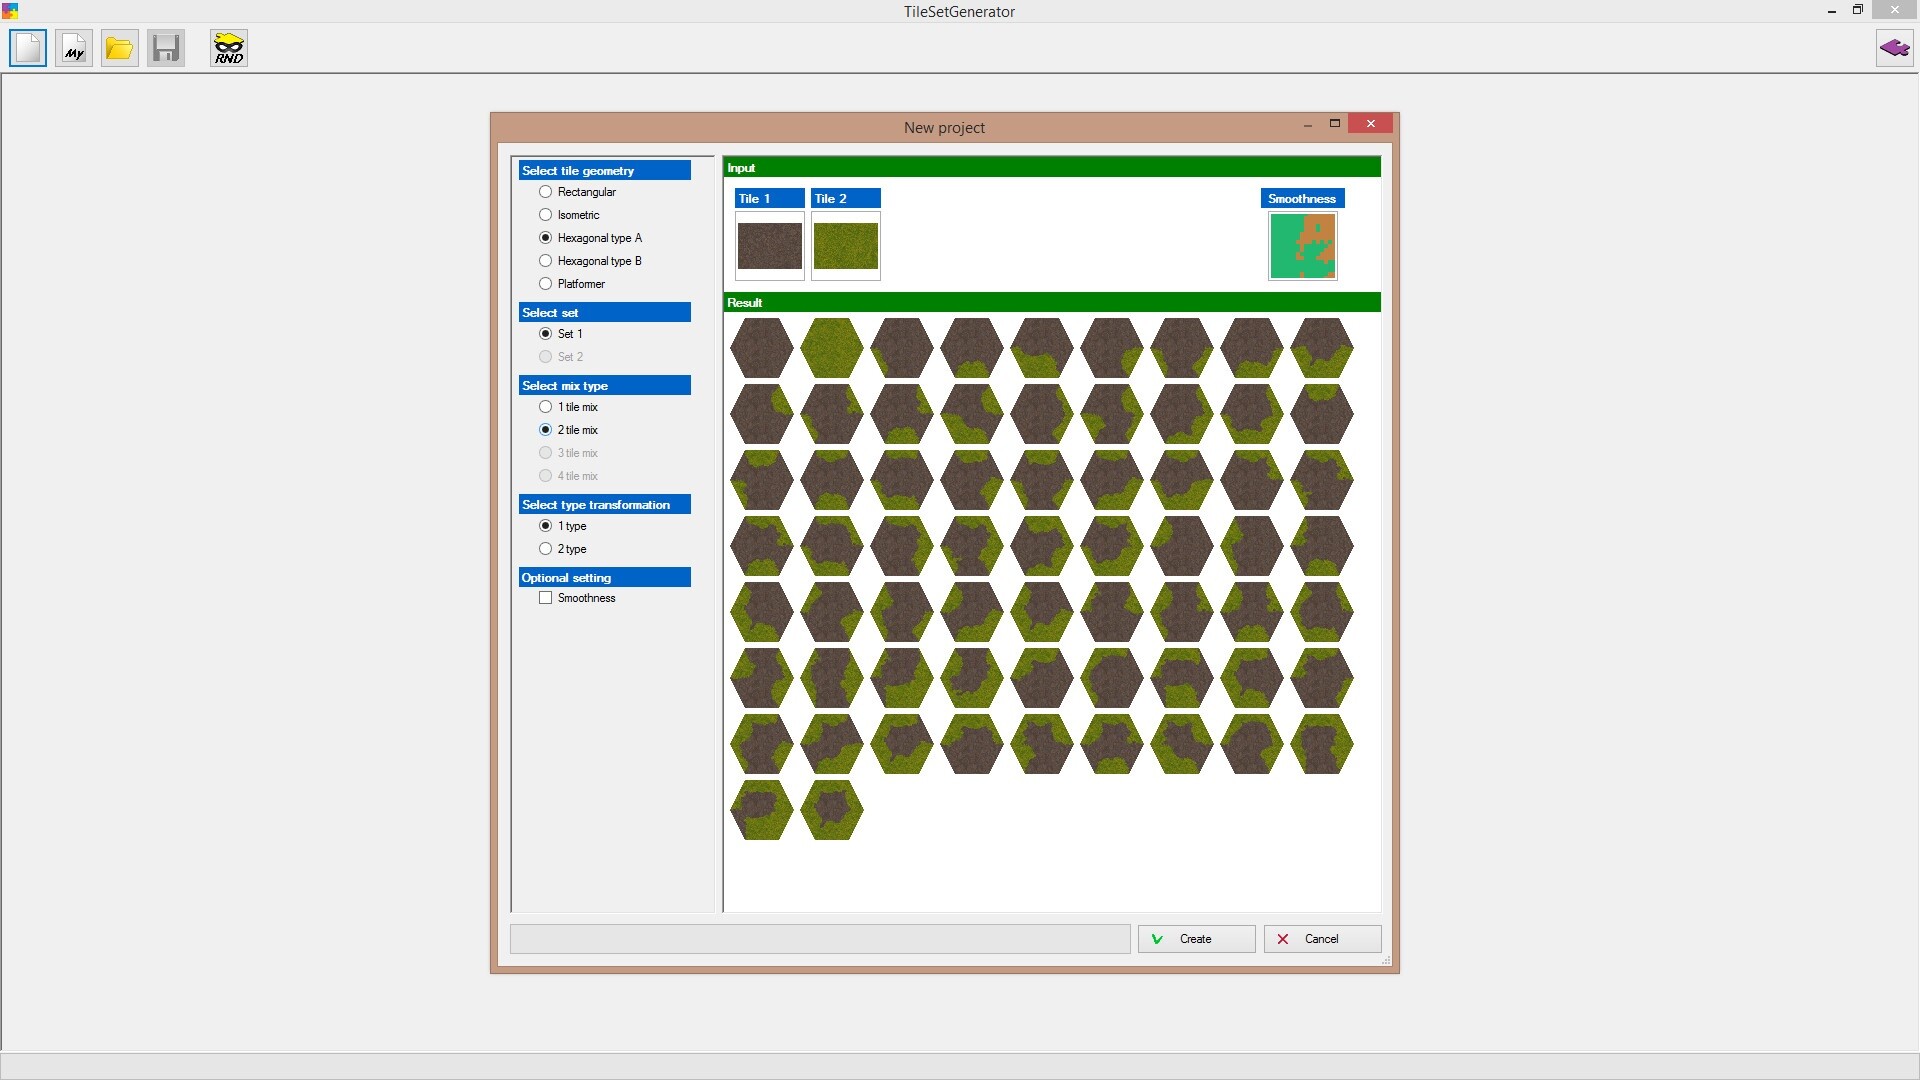Click the first plain dirt hexagon result tile
The height and width of the screenshot is (1080, 1920).
click(761, 348)
